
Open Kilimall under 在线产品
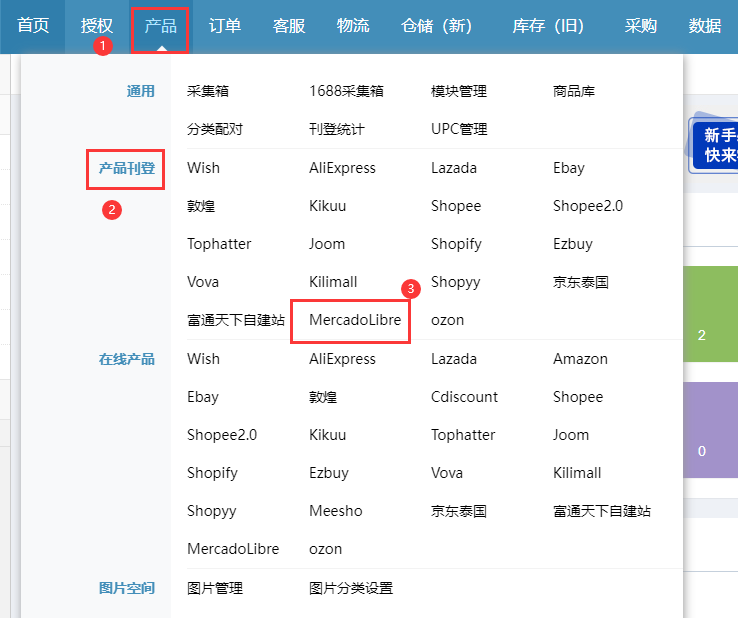577,473
